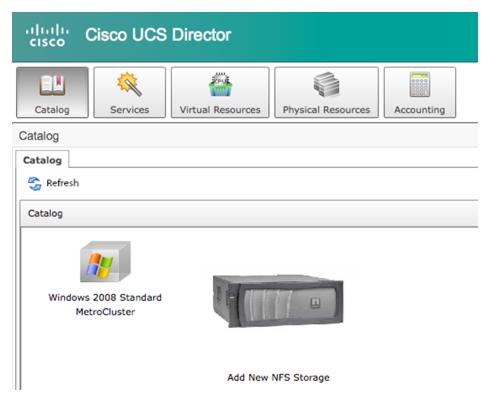Open the Physical Resources server icon menu

click(x=326, y=92)
